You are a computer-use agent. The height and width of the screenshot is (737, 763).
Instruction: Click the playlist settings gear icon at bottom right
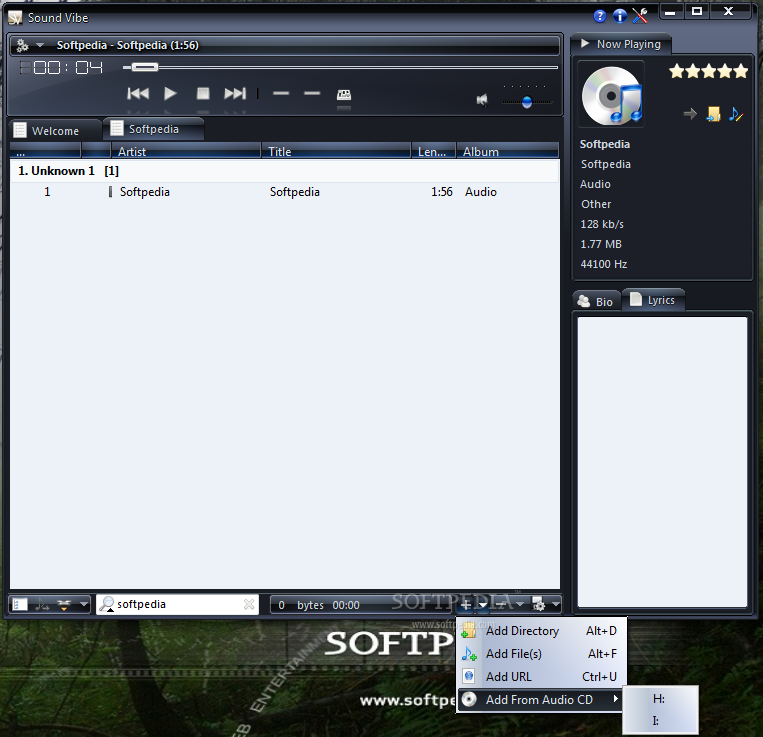click(538, 605)
